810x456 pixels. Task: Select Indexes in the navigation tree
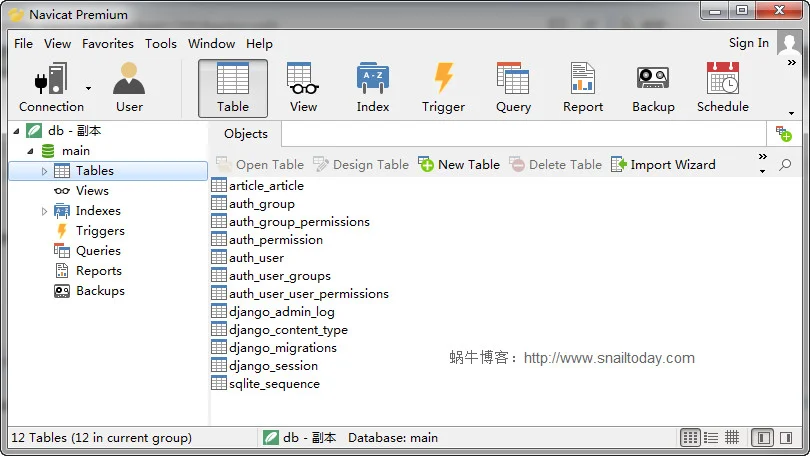pyautogui.click(x=98, y=211)
